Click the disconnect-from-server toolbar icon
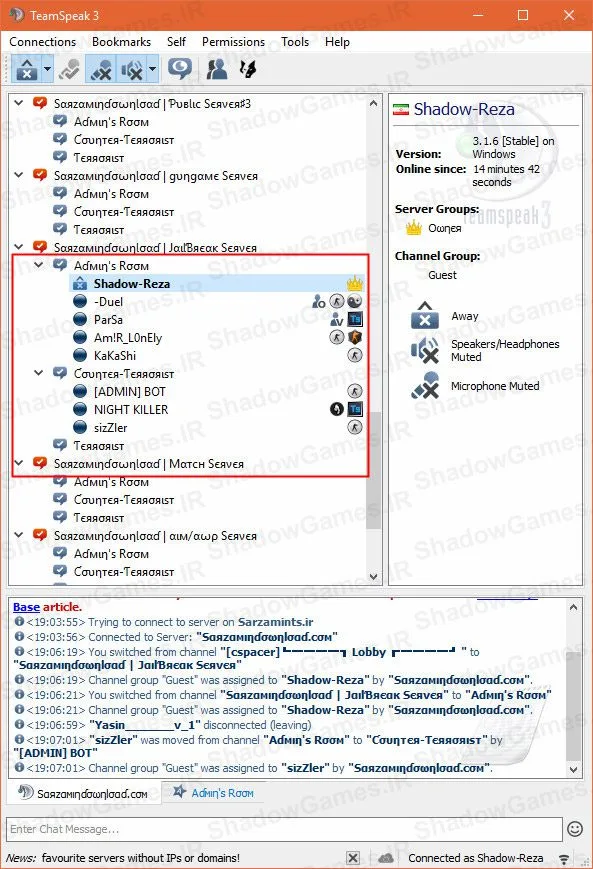This screenshot has height=869, width=593. pos(69,69)
